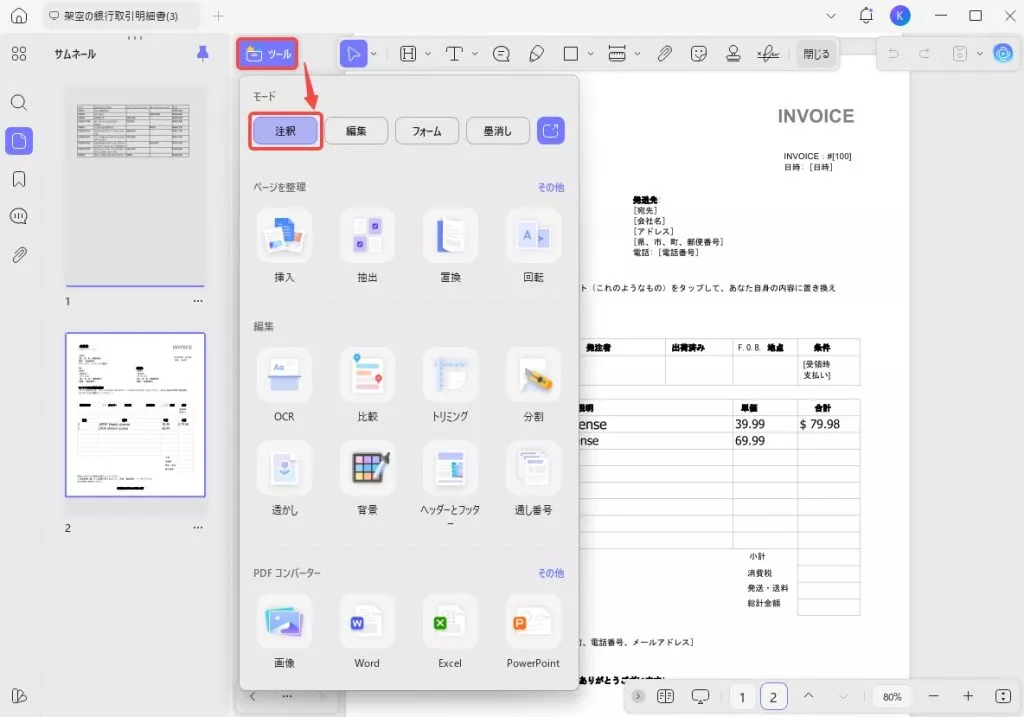Select the measurement ruler tool

tap(617, 54)
